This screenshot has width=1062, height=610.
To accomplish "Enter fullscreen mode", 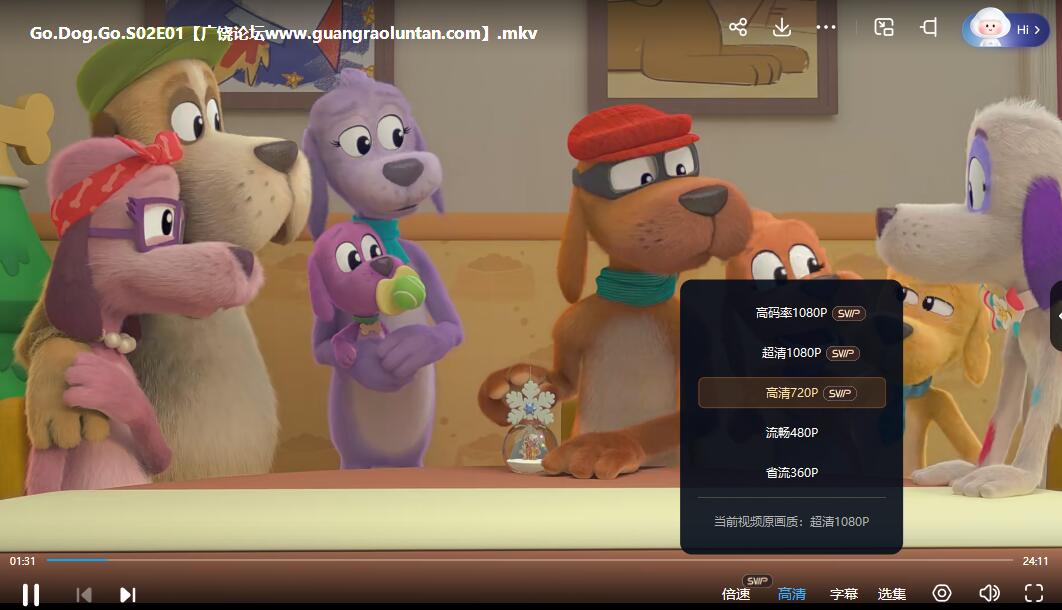I will 1034,594.
